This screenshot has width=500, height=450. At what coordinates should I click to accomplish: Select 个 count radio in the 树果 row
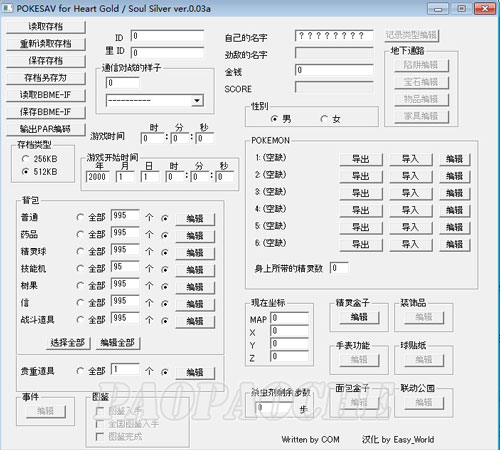pyautogui.click(x=164, y=286)
